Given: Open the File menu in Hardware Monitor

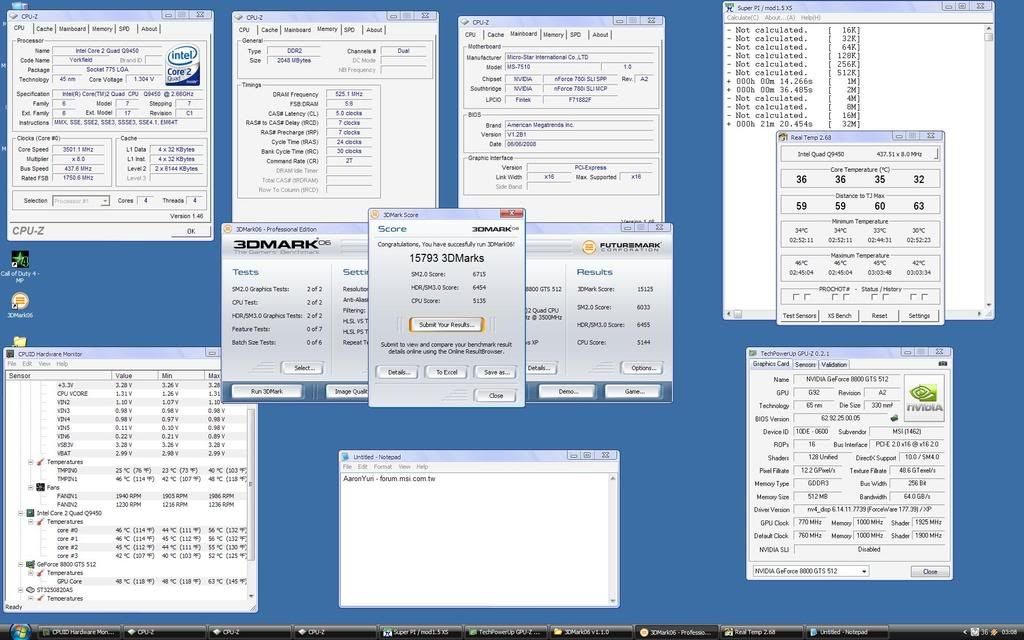Looking at the screenshot, I should point(11,364).
